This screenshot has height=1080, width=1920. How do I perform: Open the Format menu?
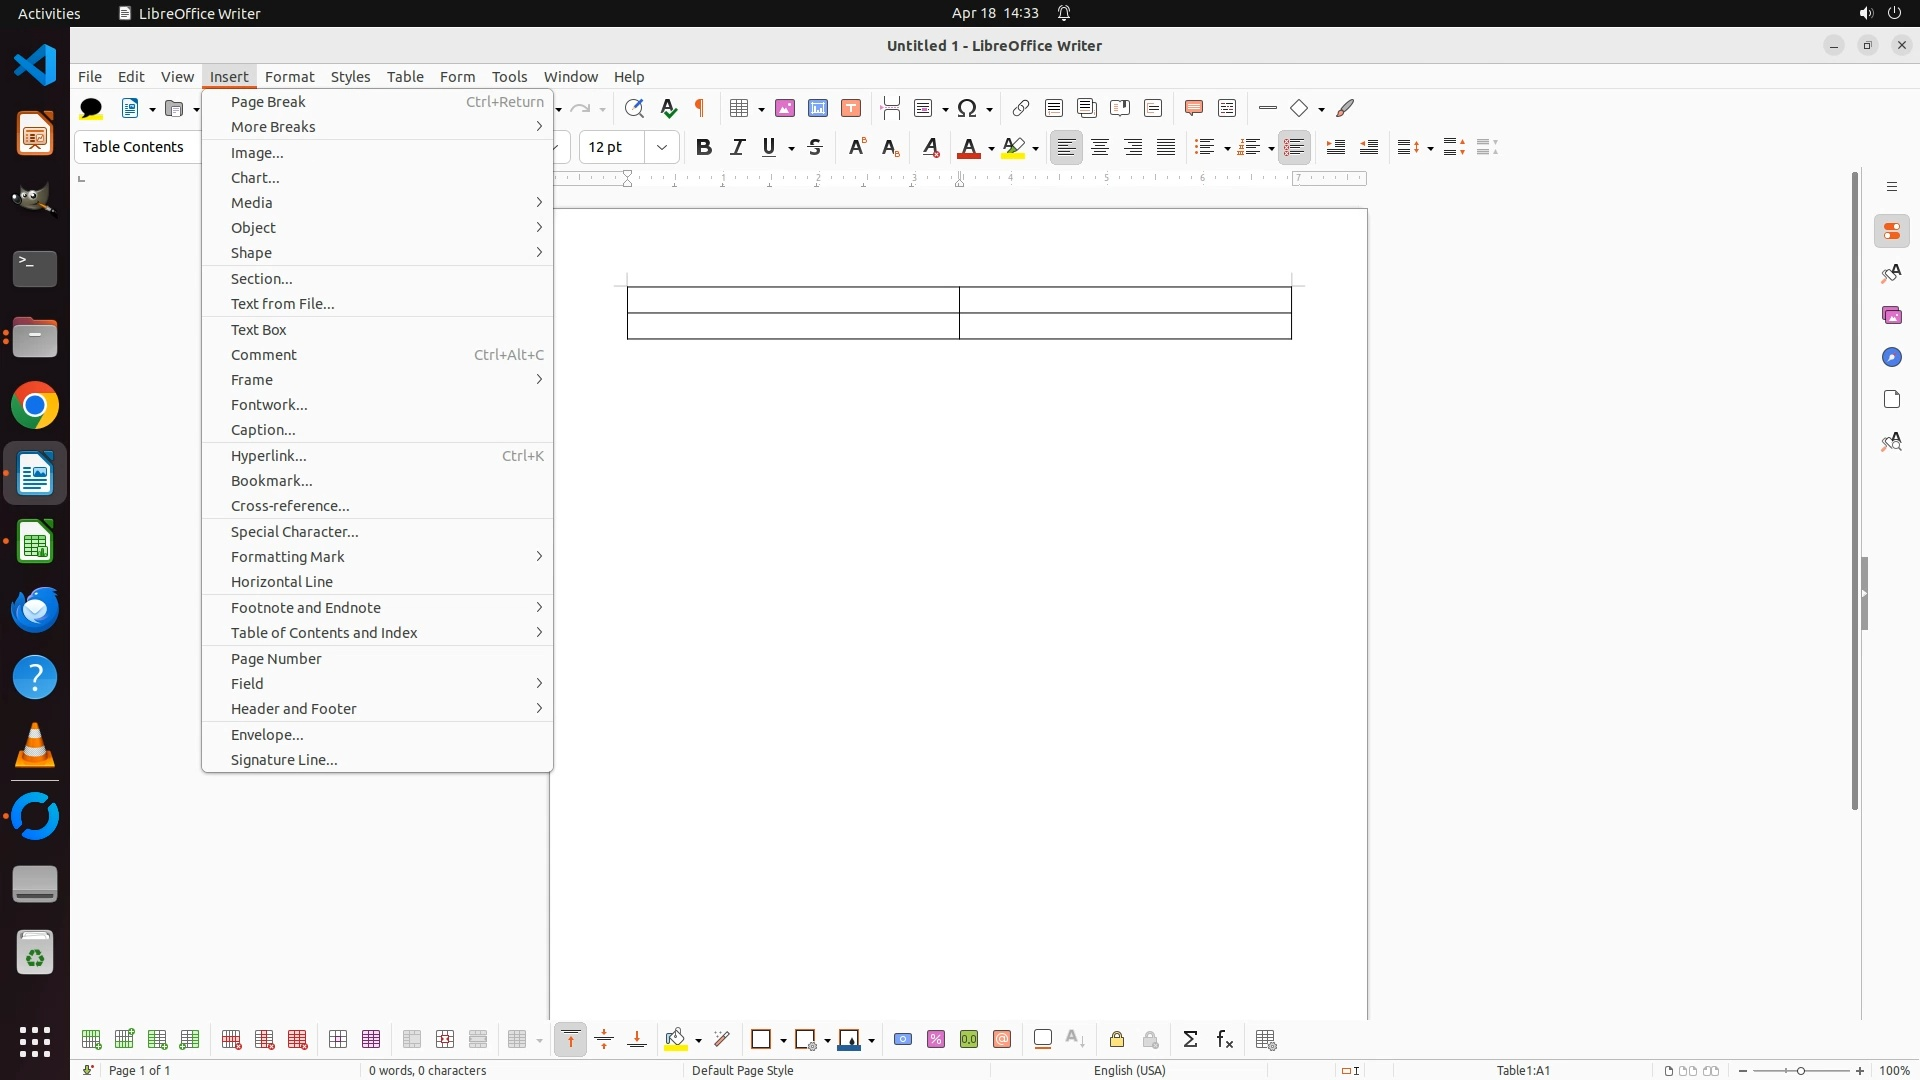pos(289,77)
